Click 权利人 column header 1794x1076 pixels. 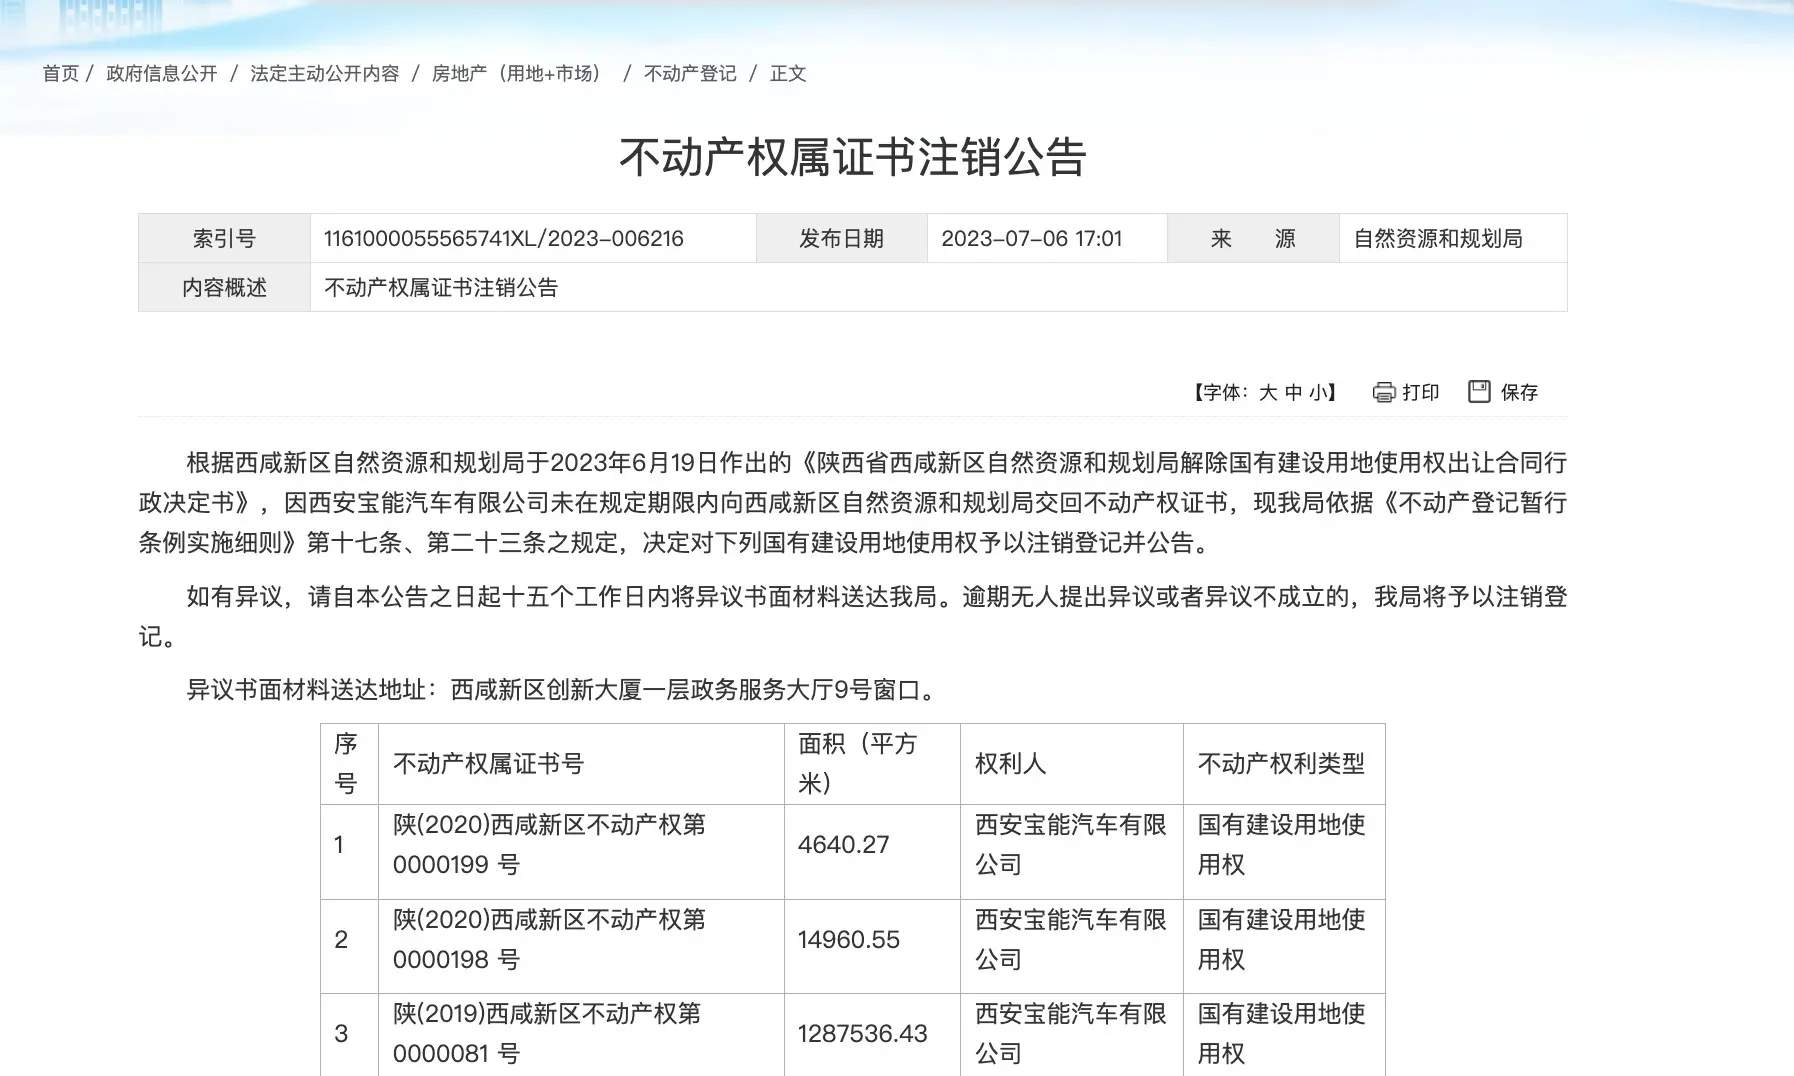(1072, 764)
